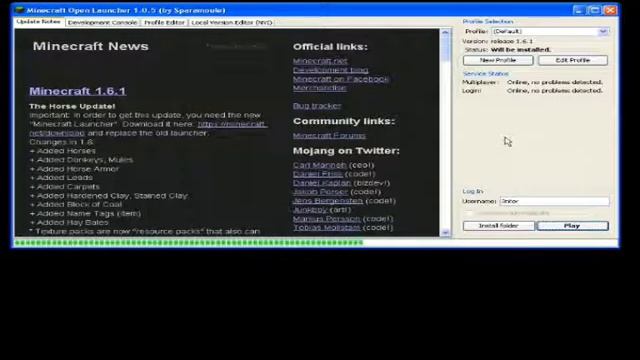
Task: Open Carl Manneh's Twitter link
Action: point(320,165)
